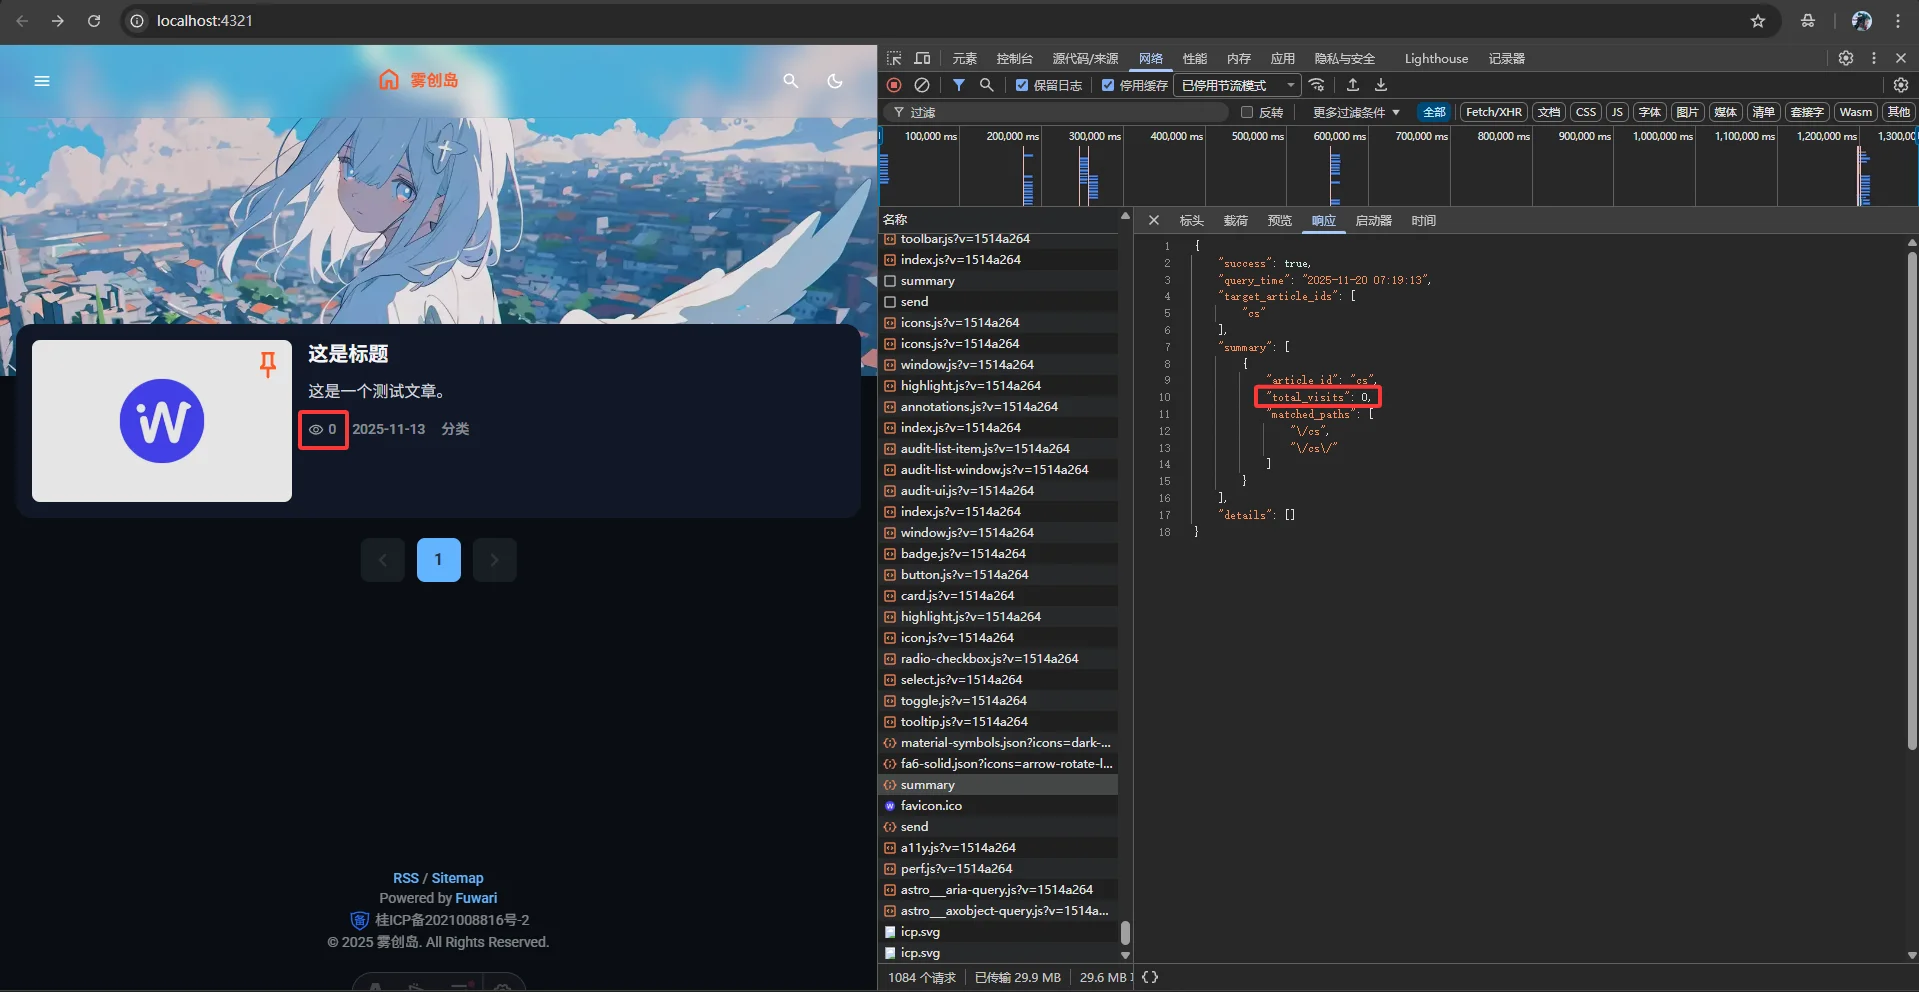Open DevTools three-dot customize menu
1919x992 pixels.
(x=1873, y=58)
